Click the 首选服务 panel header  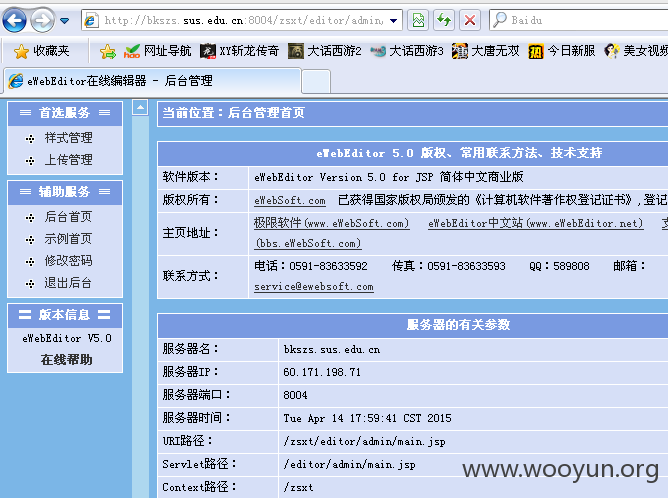coord(65,113)
